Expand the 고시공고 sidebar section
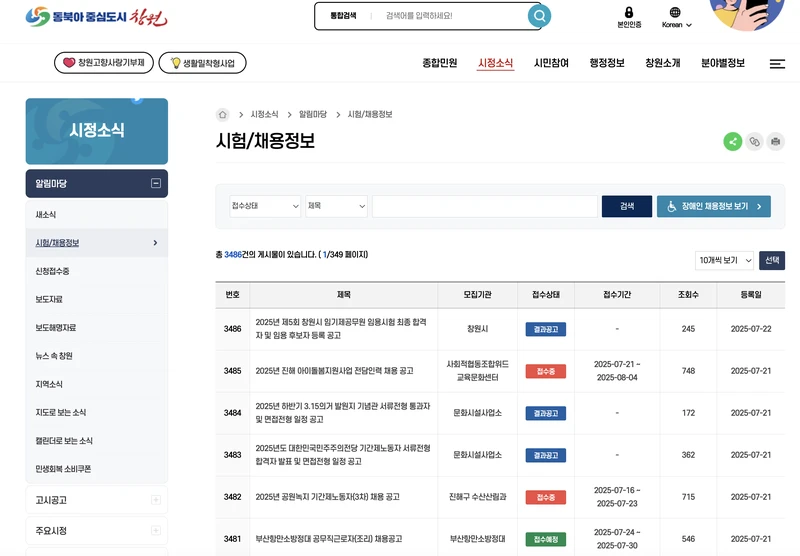This screenshot has height=556, width=800. (156, 500)
